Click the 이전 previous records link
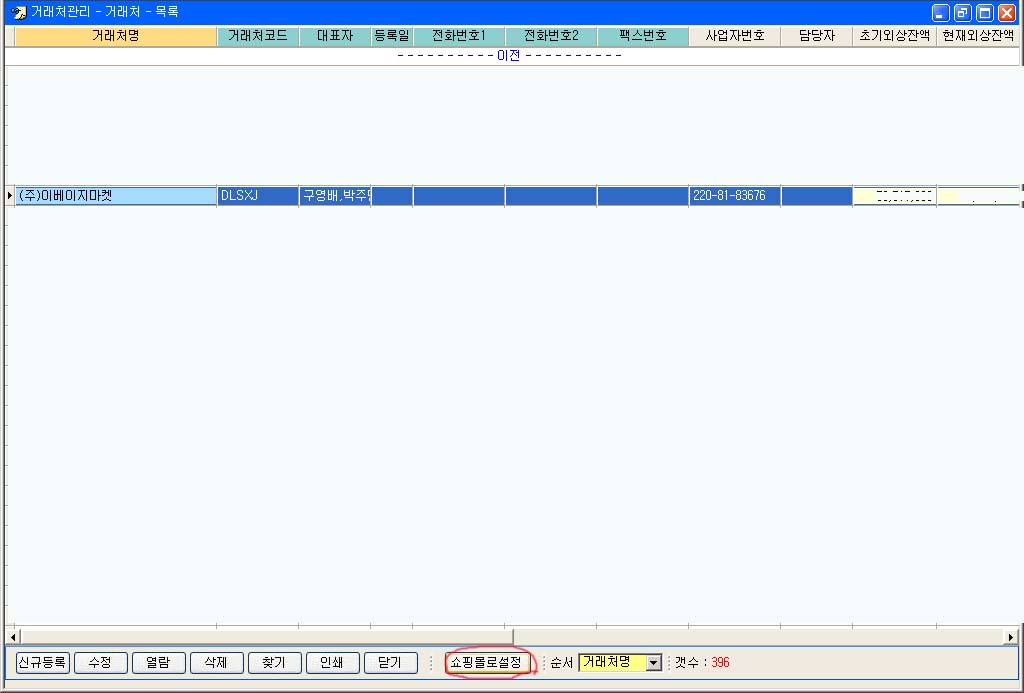Image resolution: width=1024 pixels, height=693 pixels. pyautogui.click(x=509, y=55)
